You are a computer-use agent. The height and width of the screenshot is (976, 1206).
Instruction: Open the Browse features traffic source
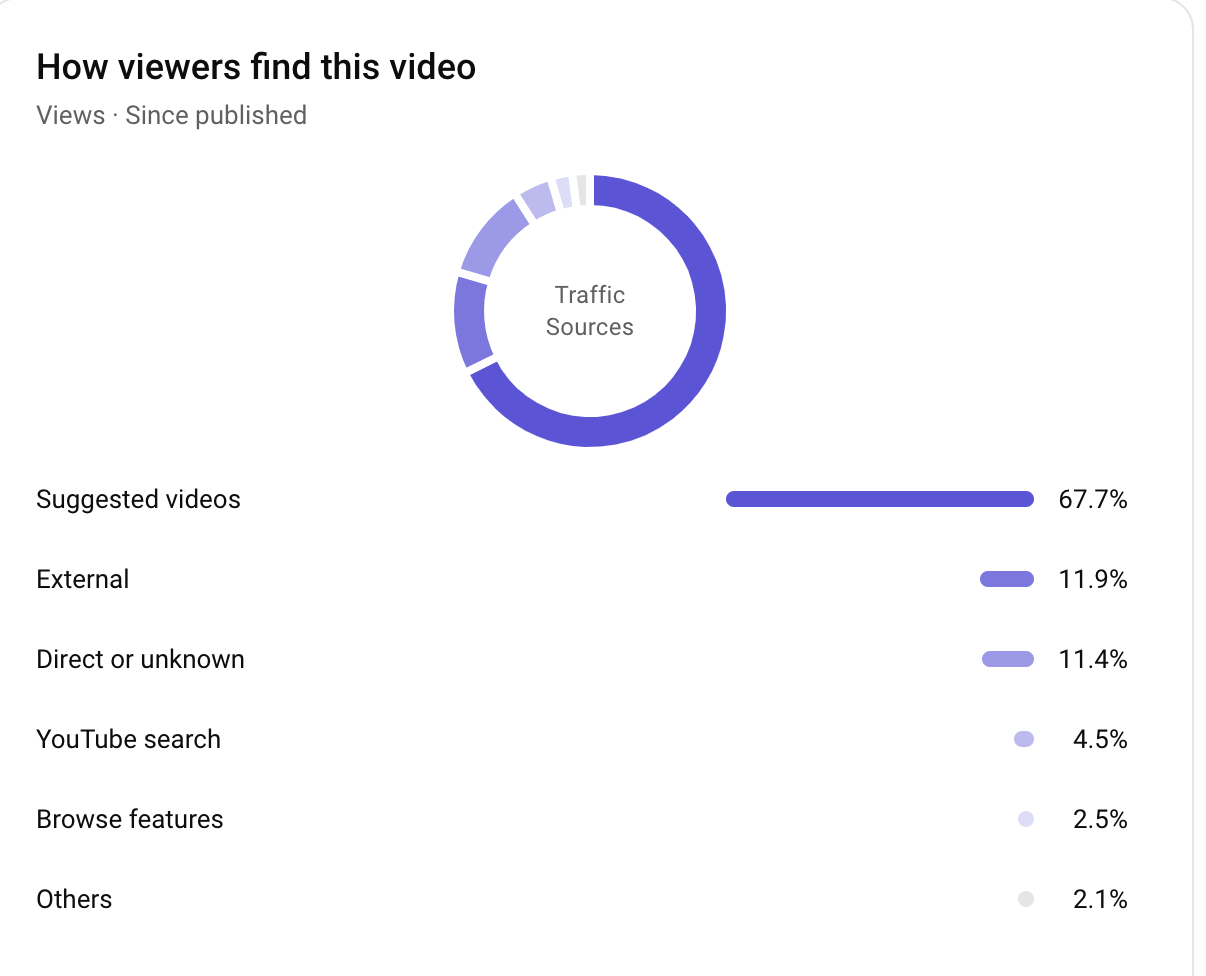pos(129,819)
